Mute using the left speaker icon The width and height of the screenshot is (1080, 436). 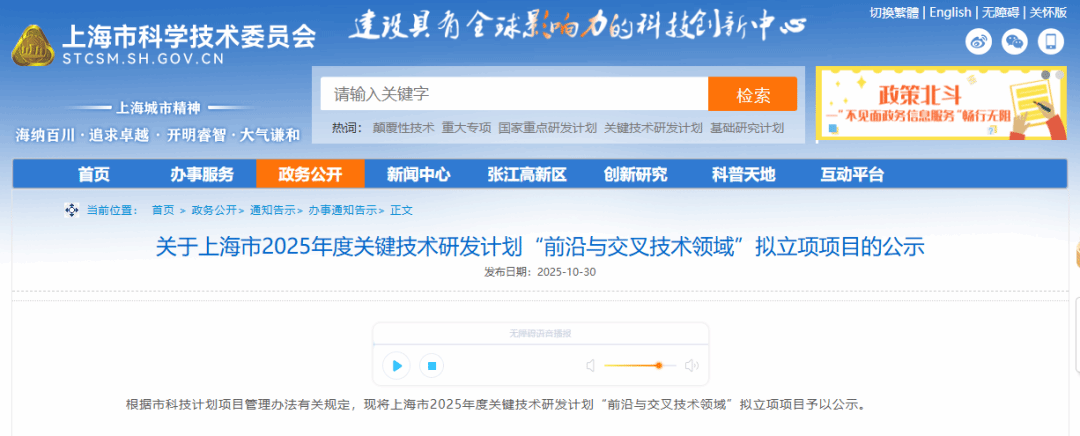pos(590,366)
